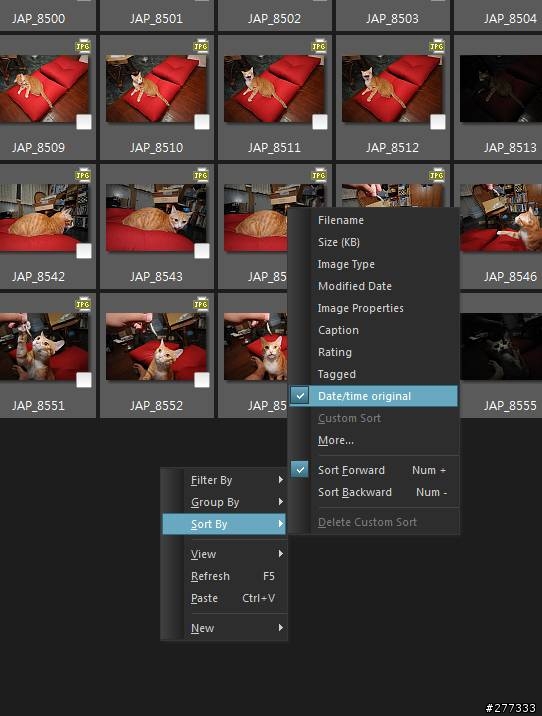The height and width of the screenshot is (716, 542).
Task: Click the JAP_8500 filename label
Action: [38, 19]
